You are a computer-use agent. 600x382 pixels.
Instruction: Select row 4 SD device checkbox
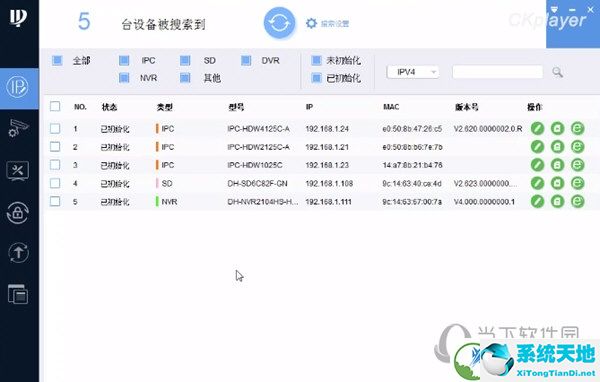coord(55,183)
